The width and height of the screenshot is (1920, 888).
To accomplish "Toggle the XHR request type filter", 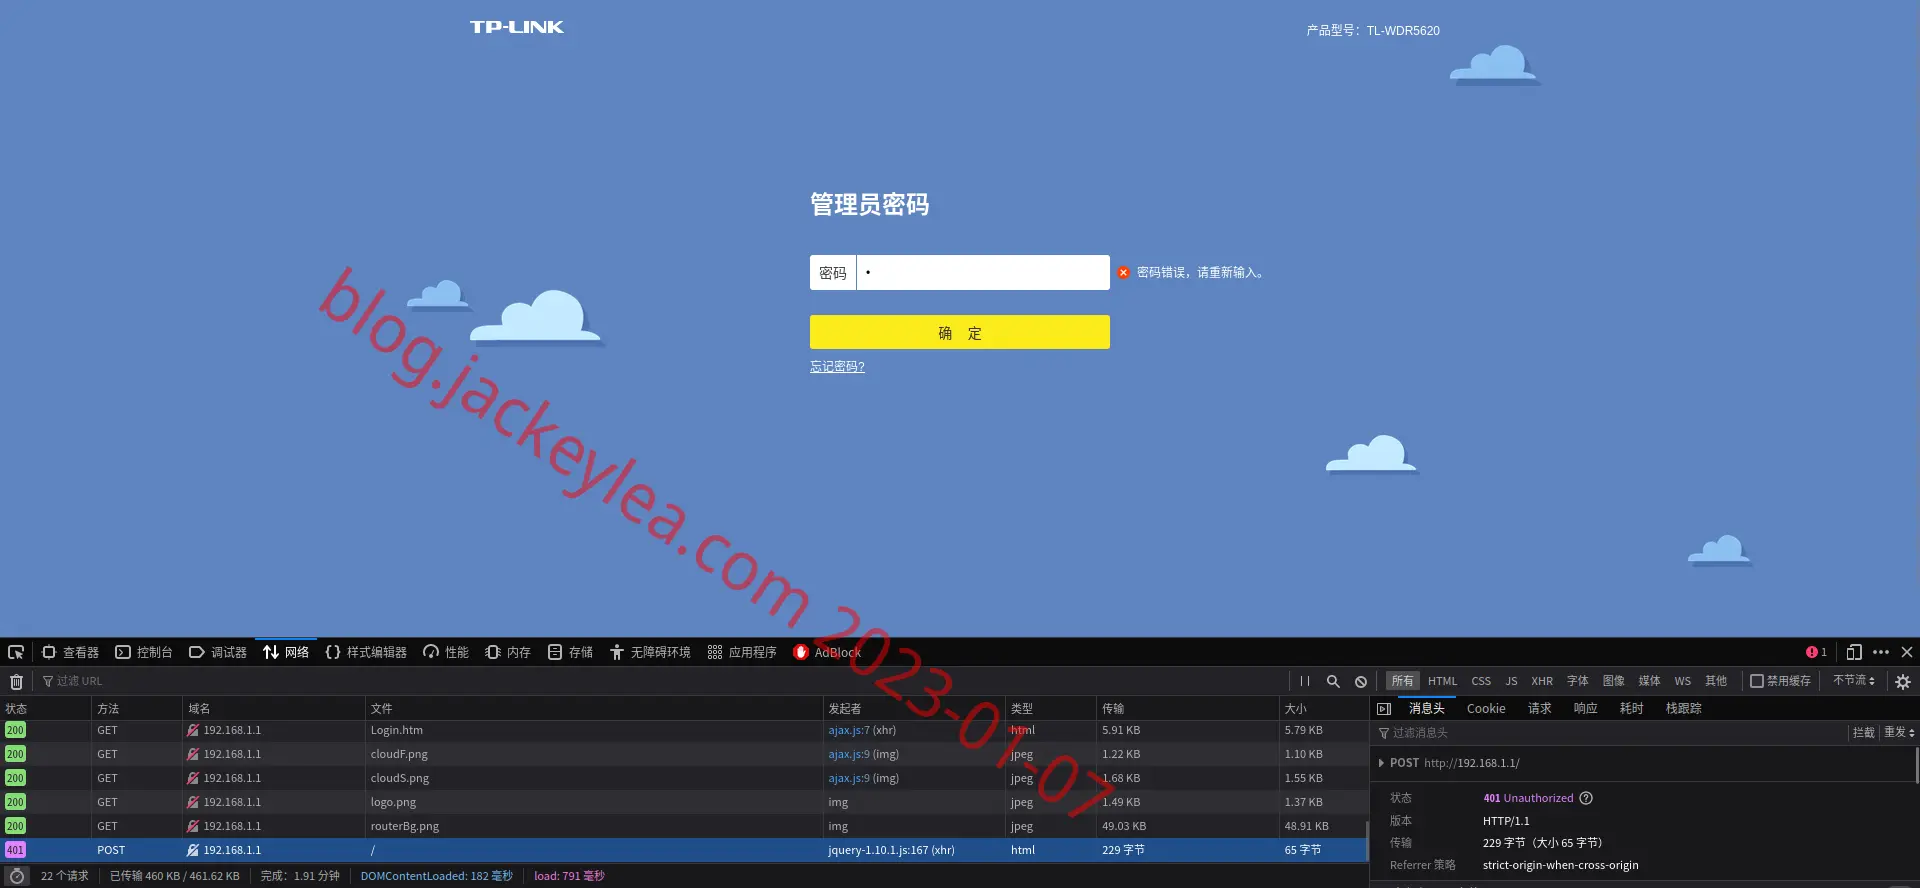I will pos(1542,681).
